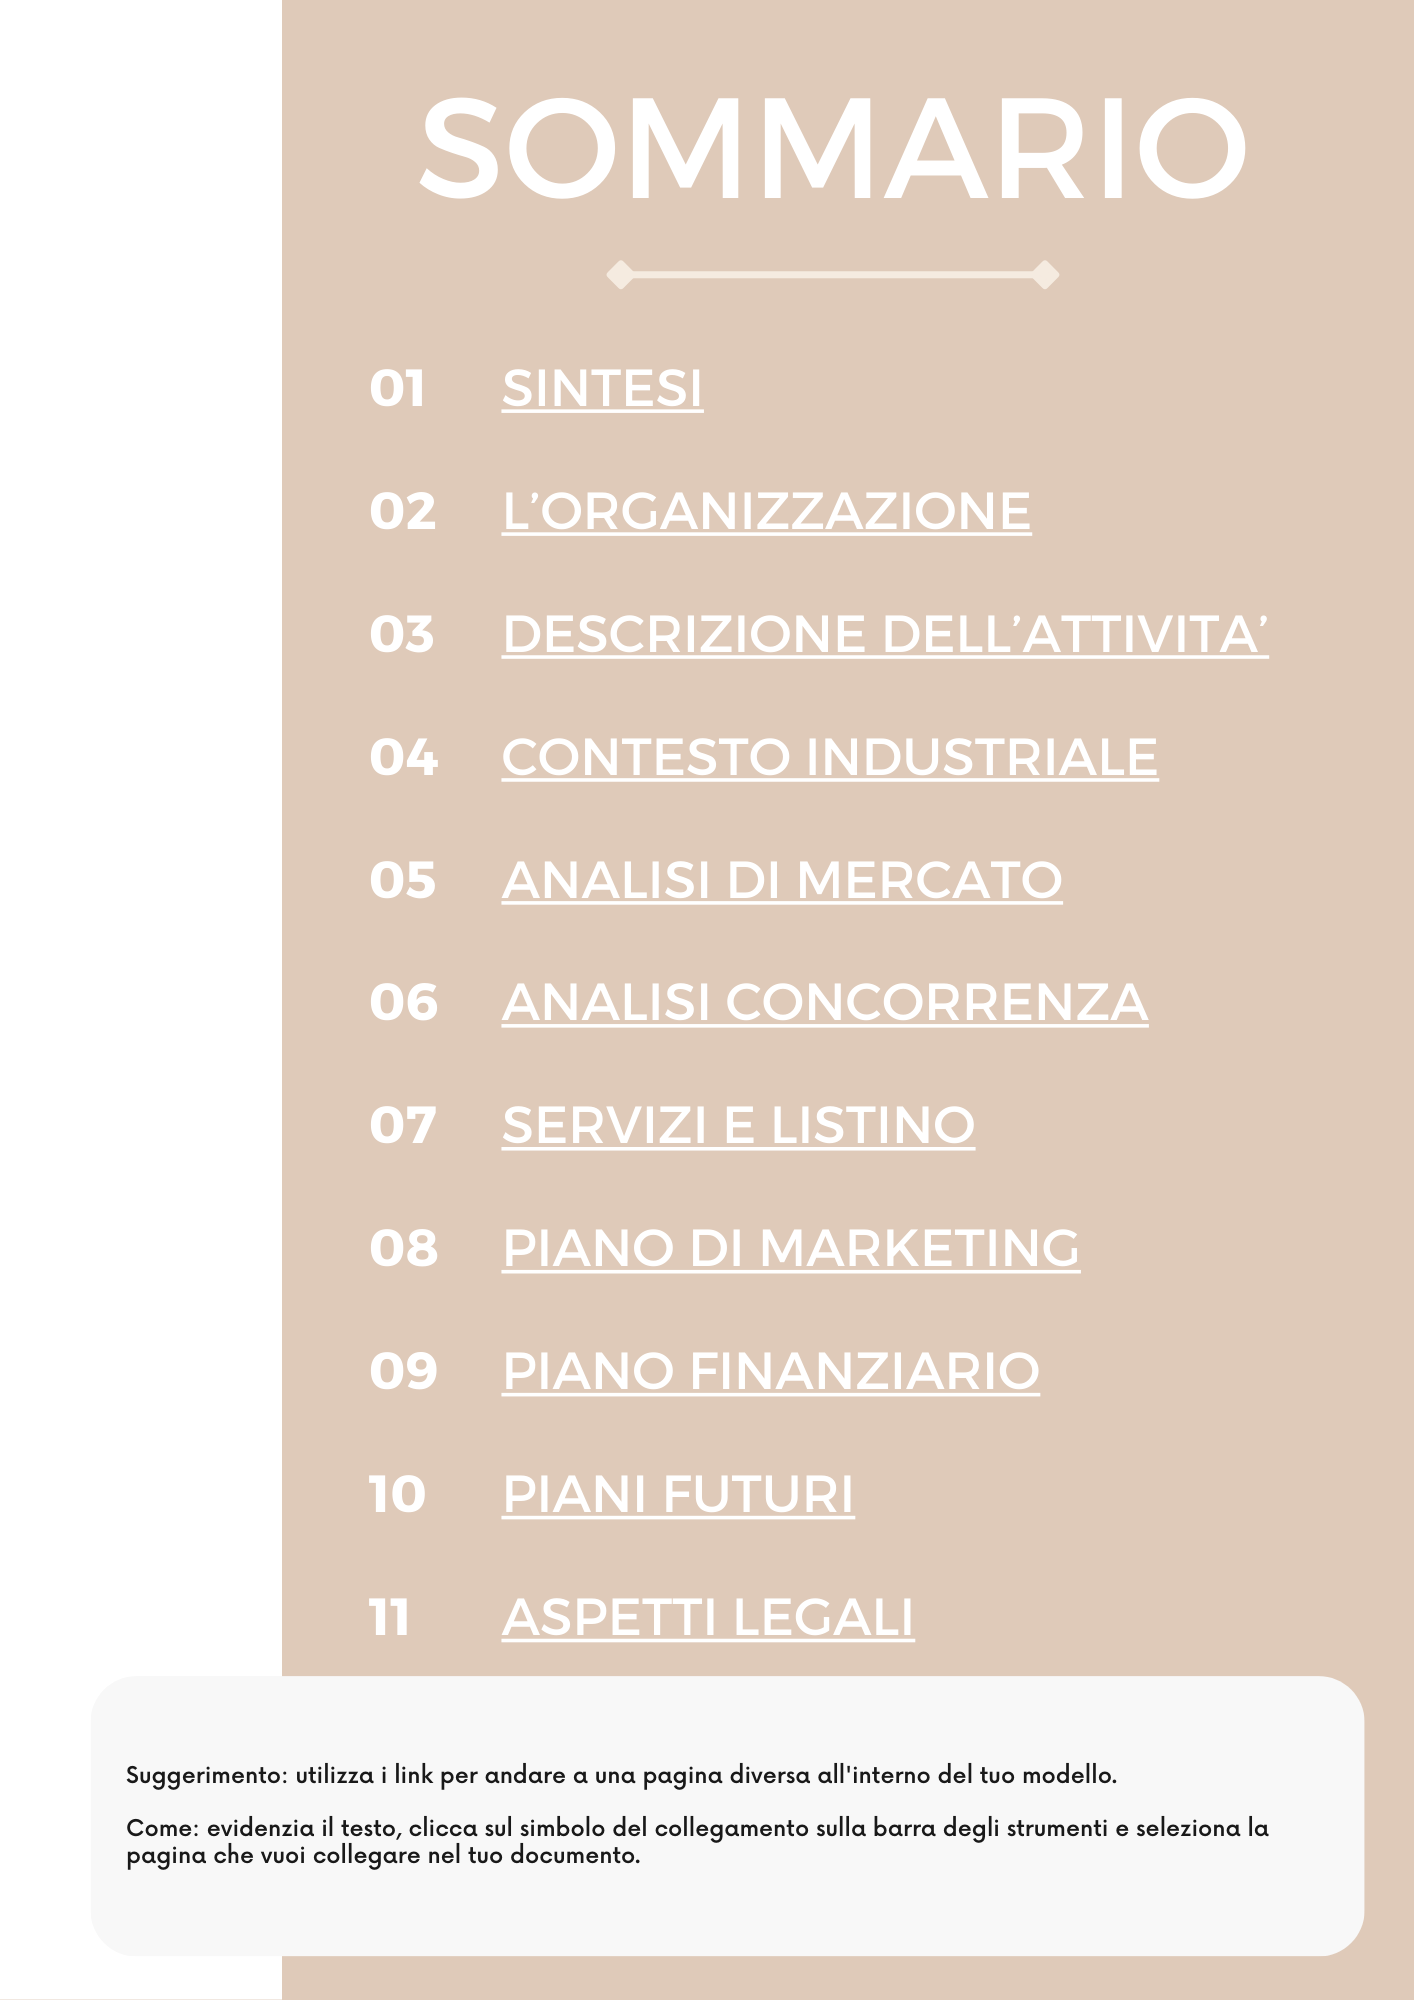Image resolution: width=1414 pixels, height=2000 pixels.
Task: Select the decorative divider under the title
Action: pos(832,274)
